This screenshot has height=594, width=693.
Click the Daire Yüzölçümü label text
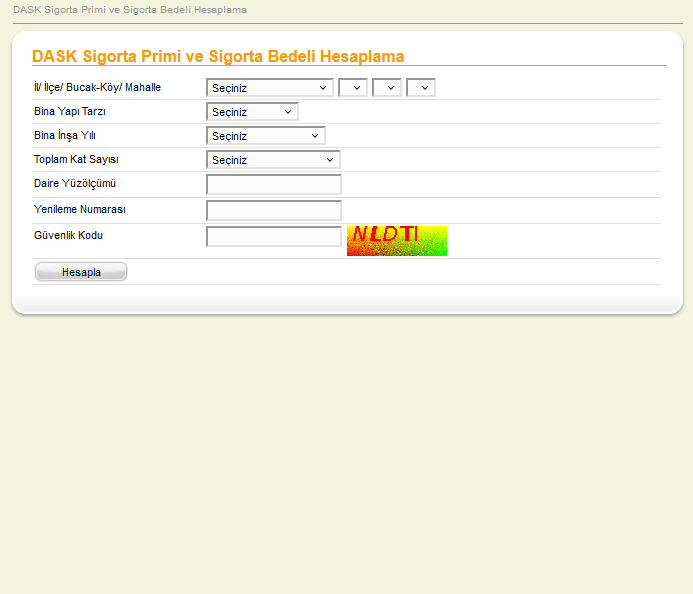76,183
